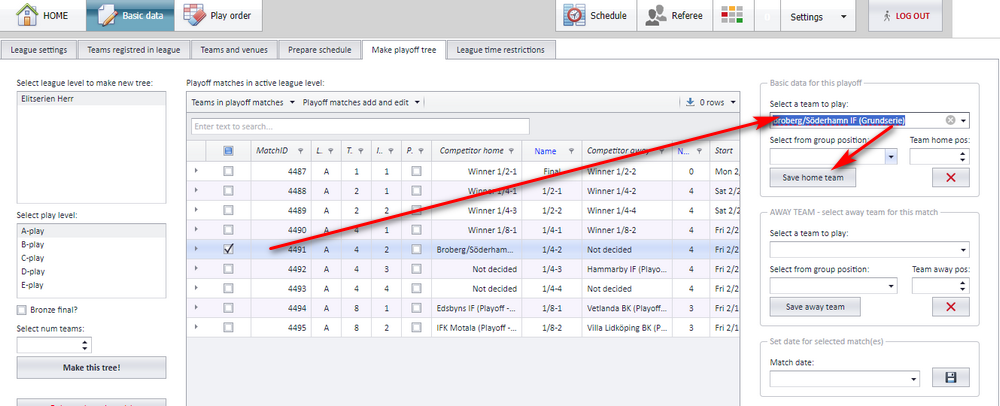Click red X below Team away pos
The height and width of the screenshot is (406, 1000).
click(x=950, y=307)
